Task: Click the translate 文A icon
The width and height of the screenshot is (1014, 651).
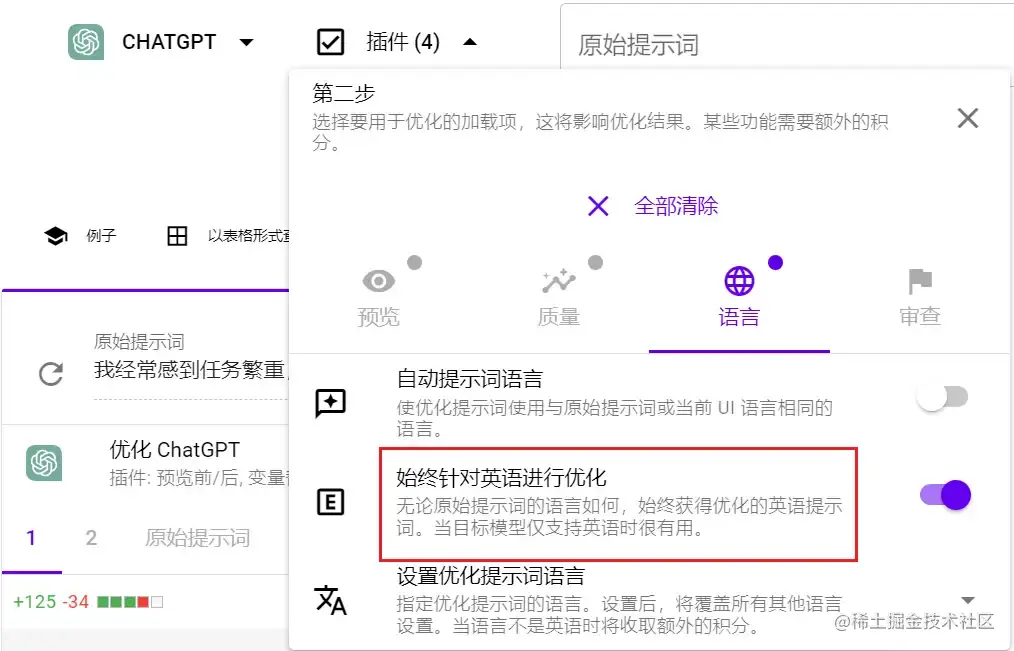Action: 330,601
